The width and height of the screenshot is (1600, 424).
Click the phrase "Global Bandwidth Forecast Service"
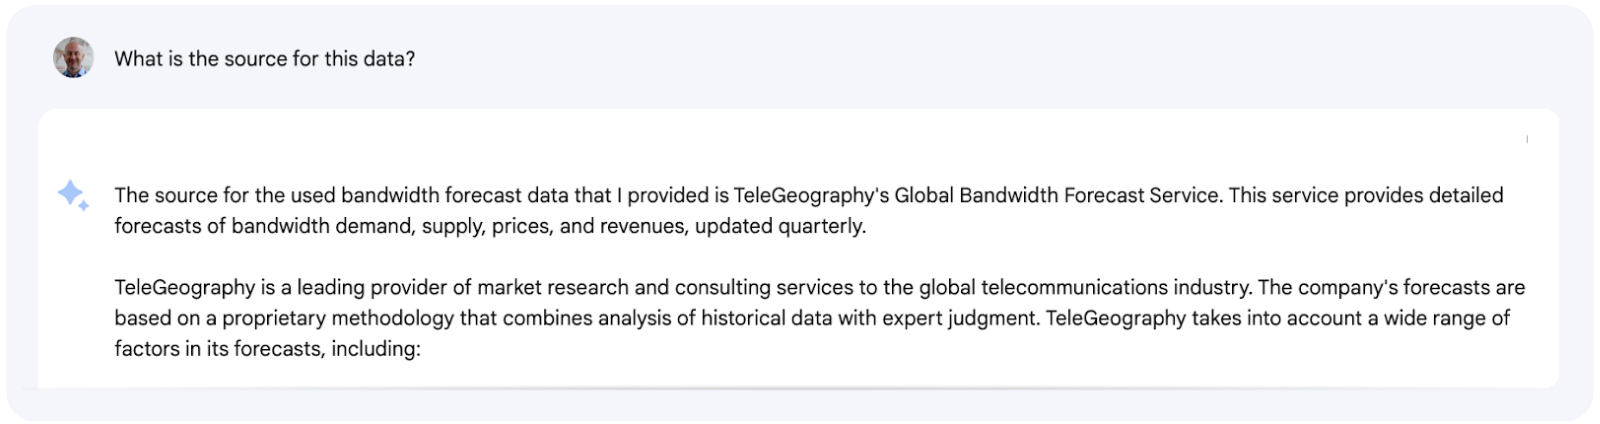click(1057, 196)
